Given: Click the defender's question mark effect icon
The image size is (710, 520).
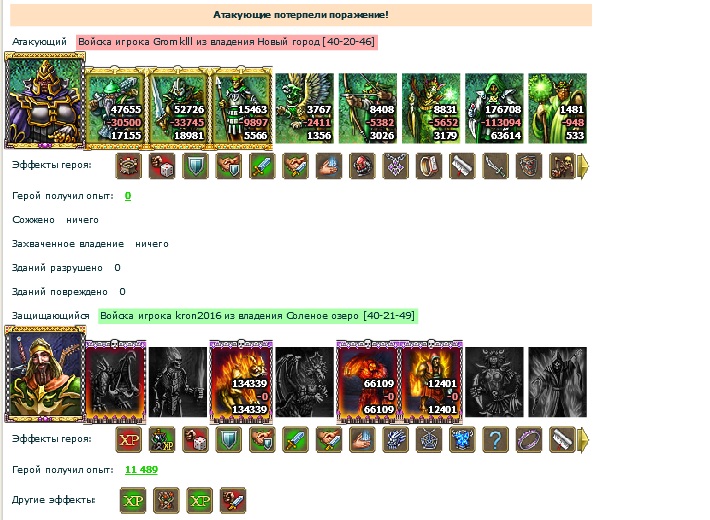Looking at the screenshot, I should coord(495,439).
